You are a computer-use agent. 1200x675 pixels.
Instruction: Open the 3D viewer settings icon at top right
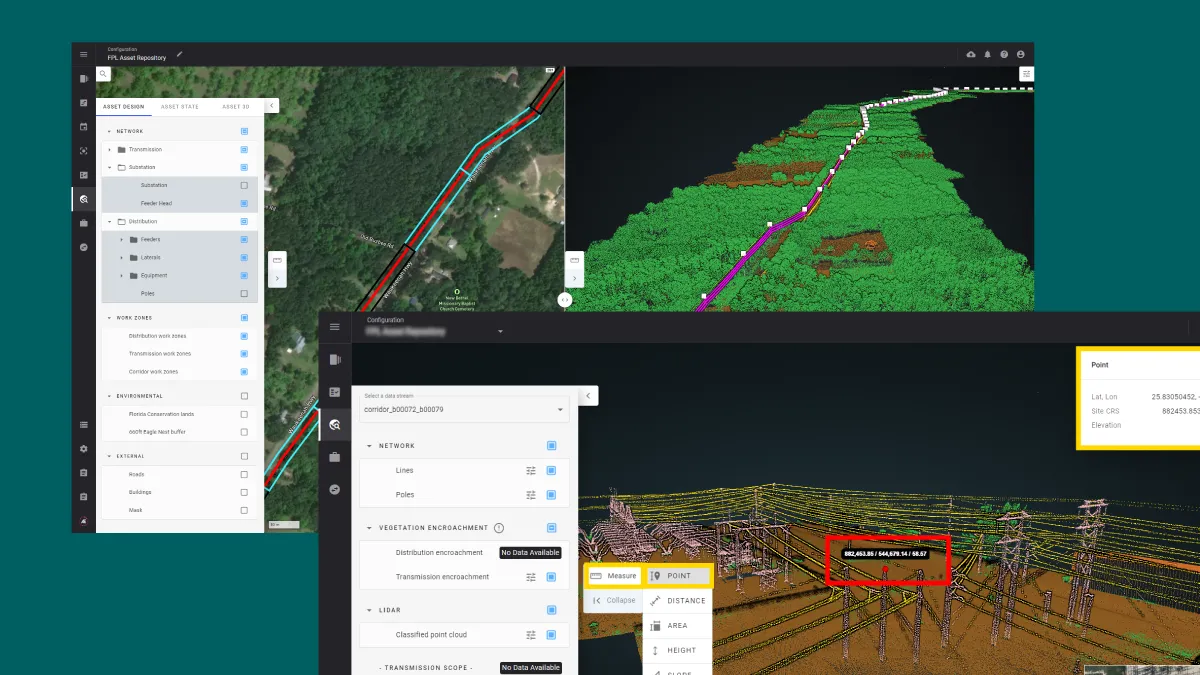click(x=1026, y=74)
